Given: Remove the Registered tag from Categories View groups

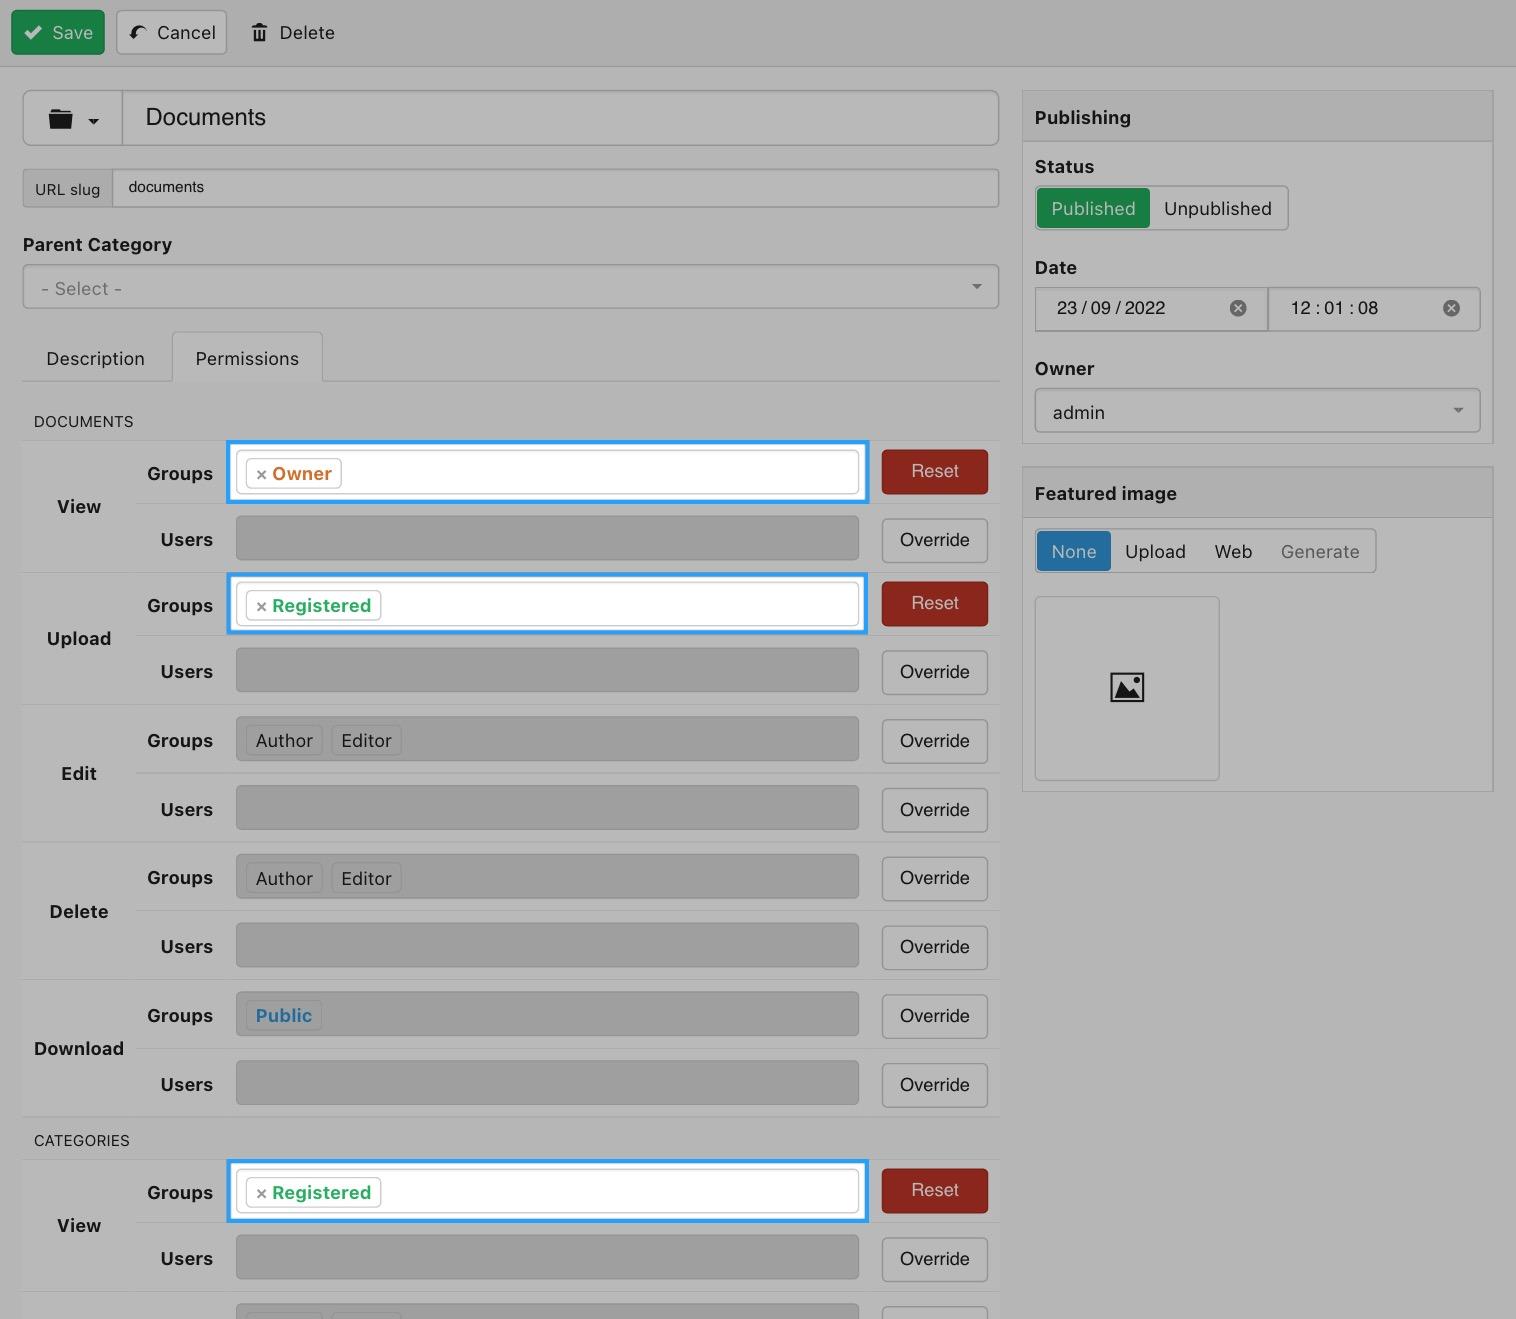Looking at the screenshot, I should pyautogui.click(x=261, y=1194).
